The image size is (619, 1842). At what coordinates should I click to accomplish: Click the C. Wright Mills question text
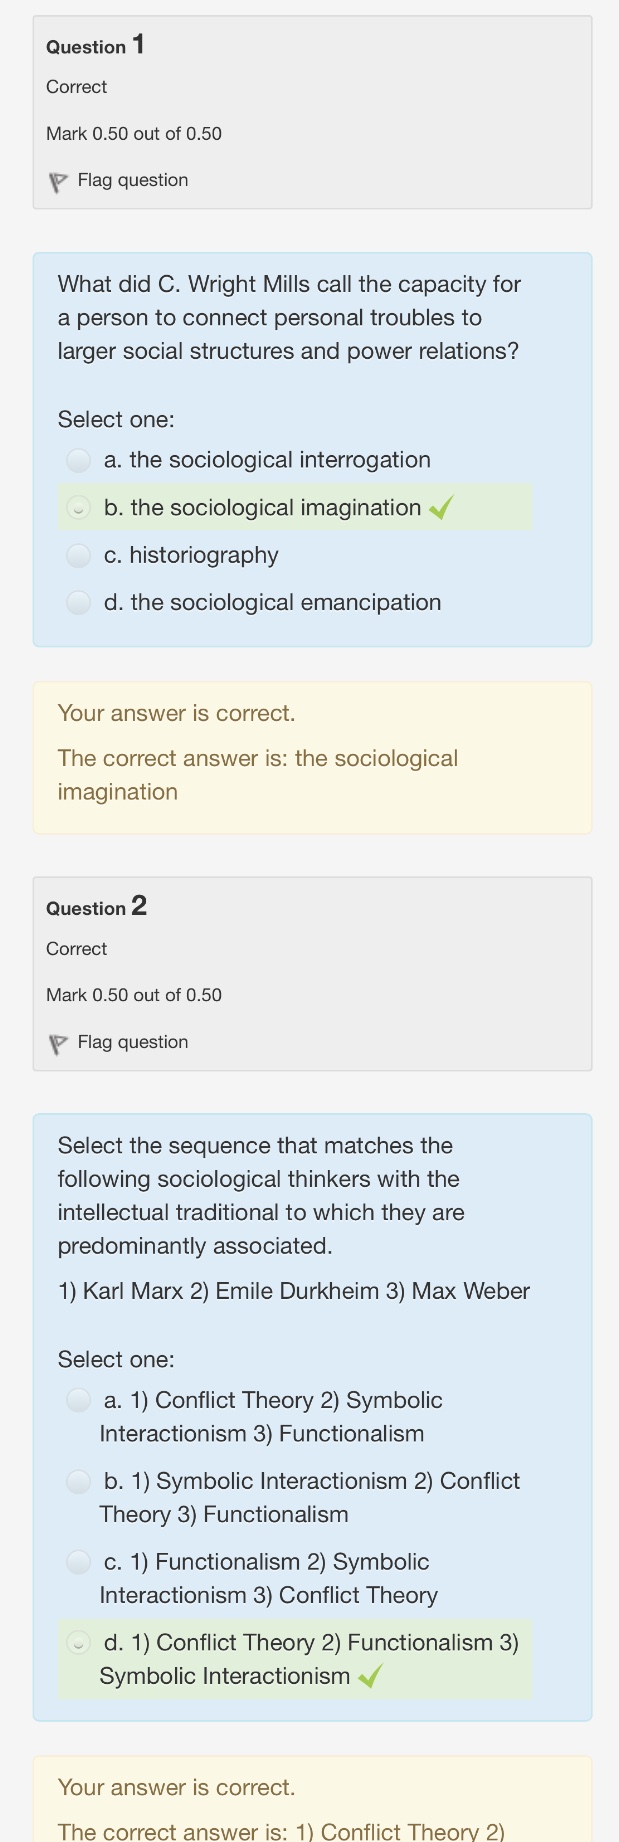click(289, 318)
